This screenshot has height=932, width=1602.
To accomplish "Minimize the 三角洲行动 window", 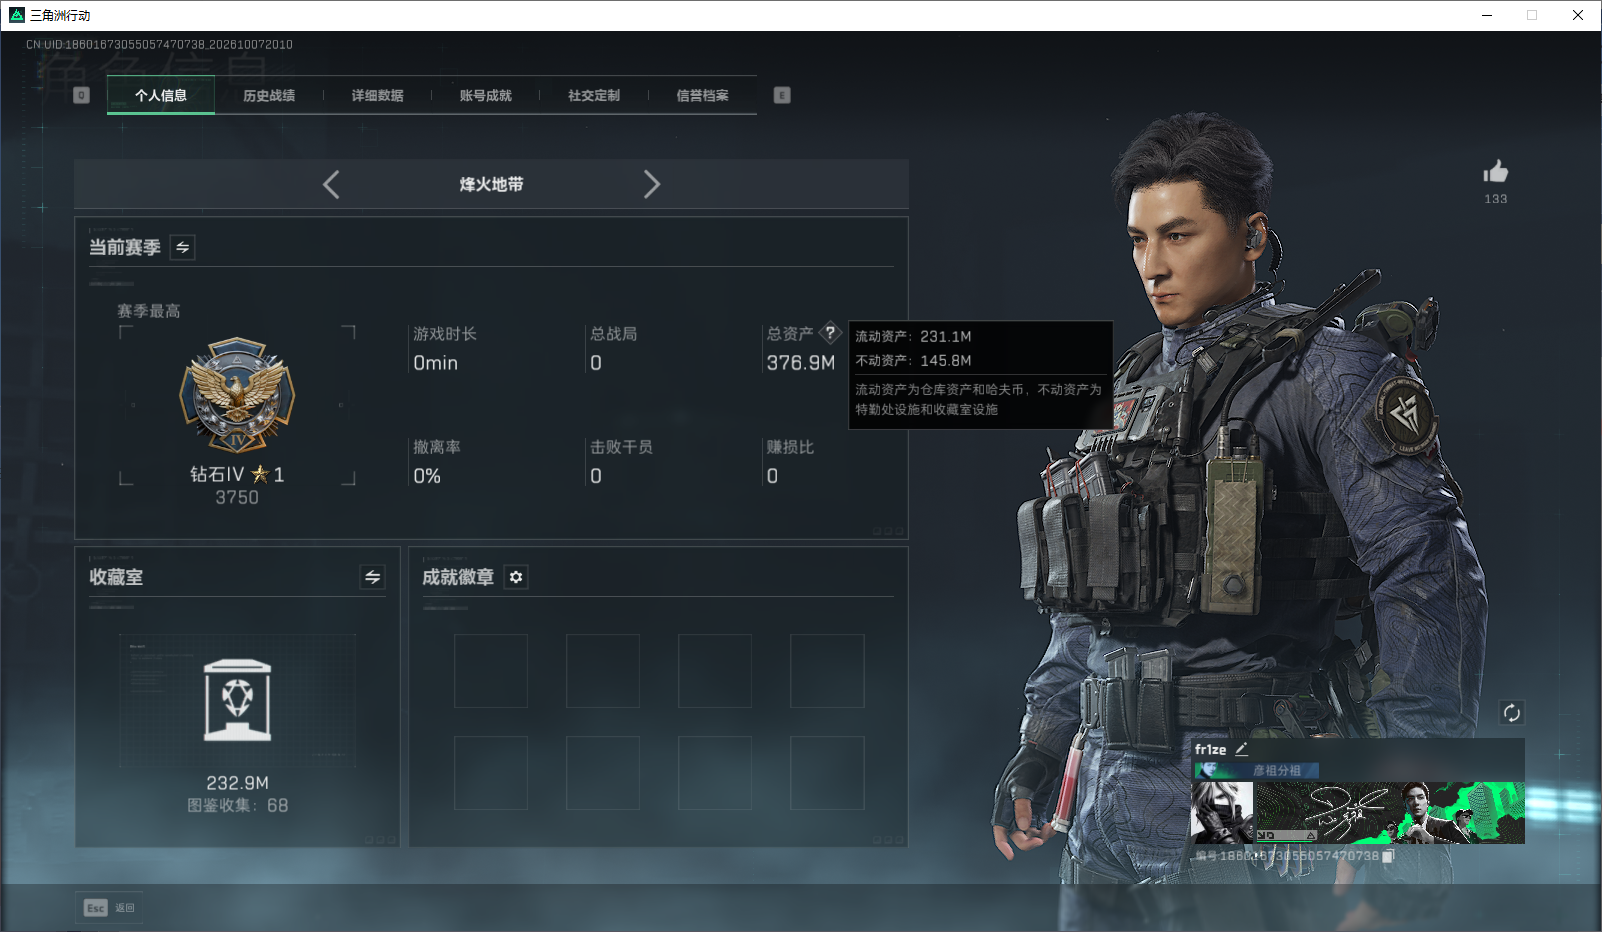I will point(1487,15).
